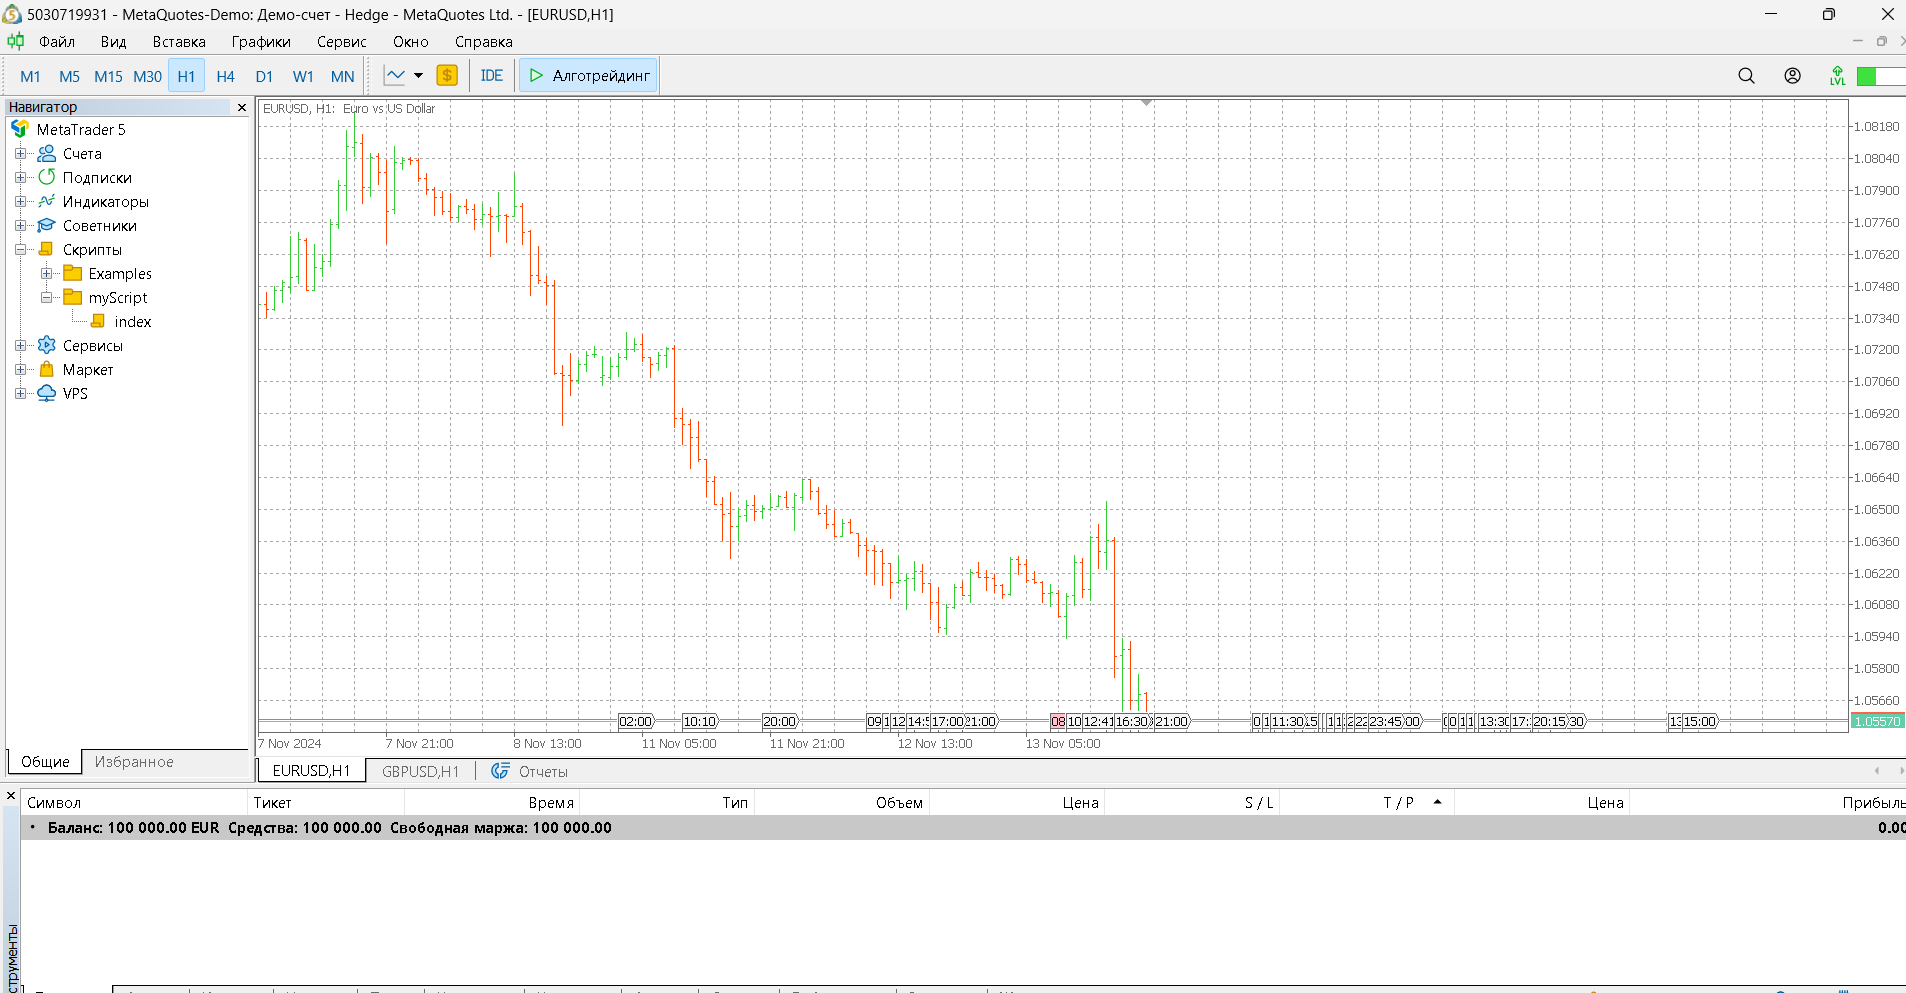Click the Подписки subscriptions icon
This screenshot has width=1906, height=993.
tap(46, 178)
